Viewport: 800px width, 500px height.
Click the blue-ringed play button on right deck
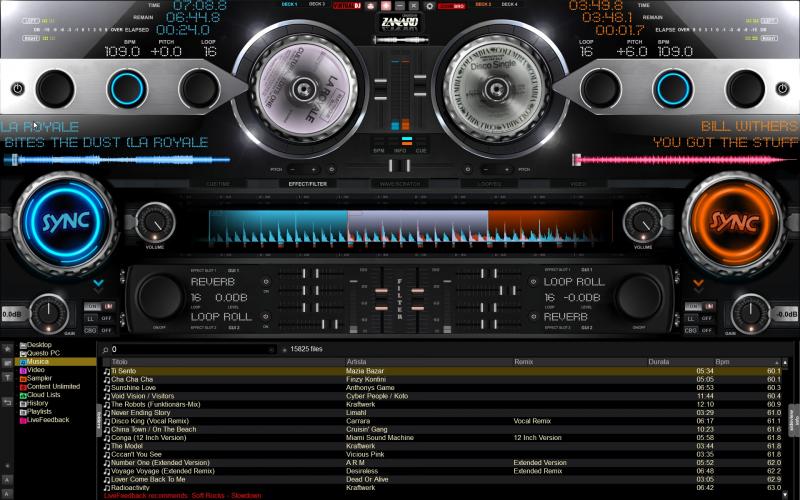pyautogui.click(x=673, y=89)
